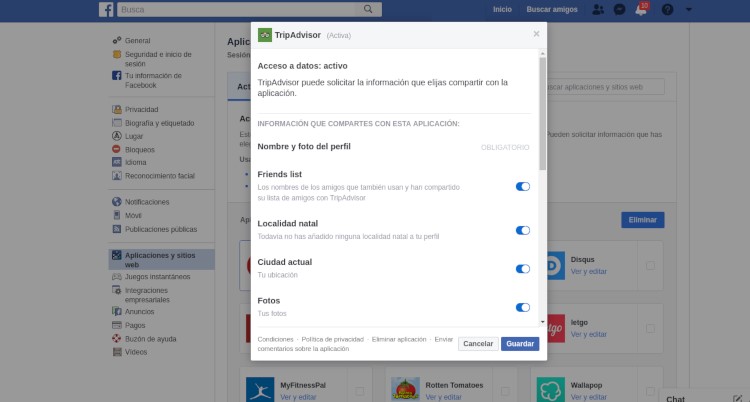Screen dimensions: 750x402
Task: Open the help question mark icon
Action: (x=667, y=9)
